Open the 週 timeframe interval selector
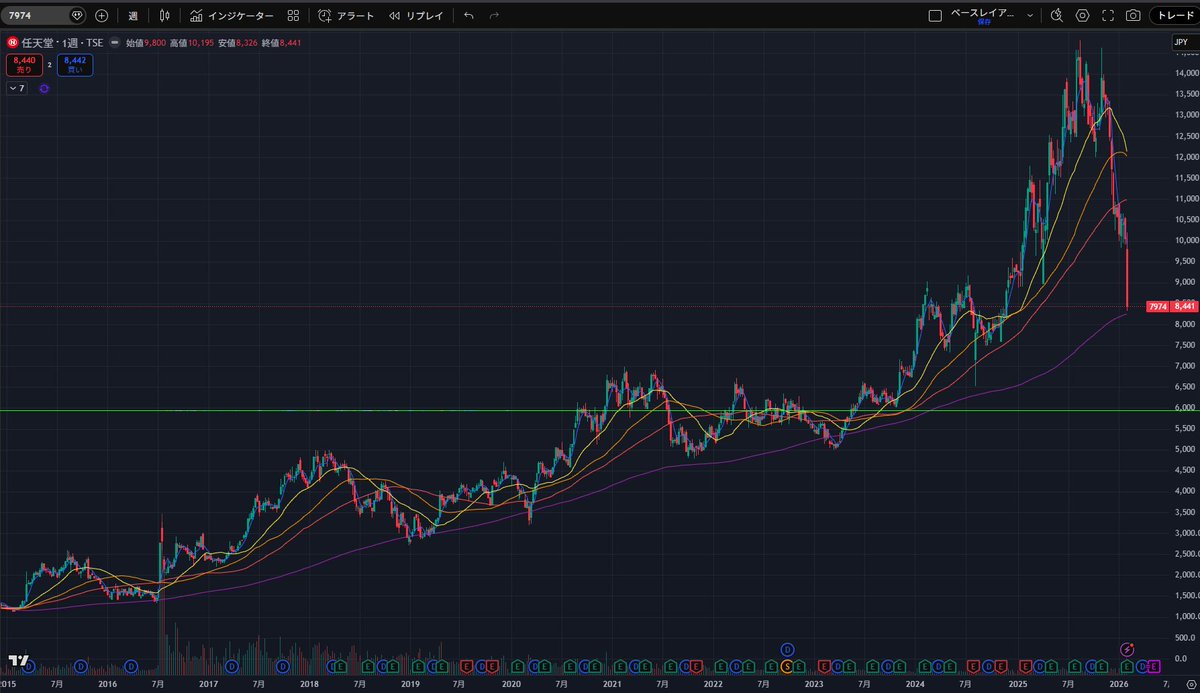Image resolution: width=1200 pixels, height=693 pixels. (x=133, y=16)
